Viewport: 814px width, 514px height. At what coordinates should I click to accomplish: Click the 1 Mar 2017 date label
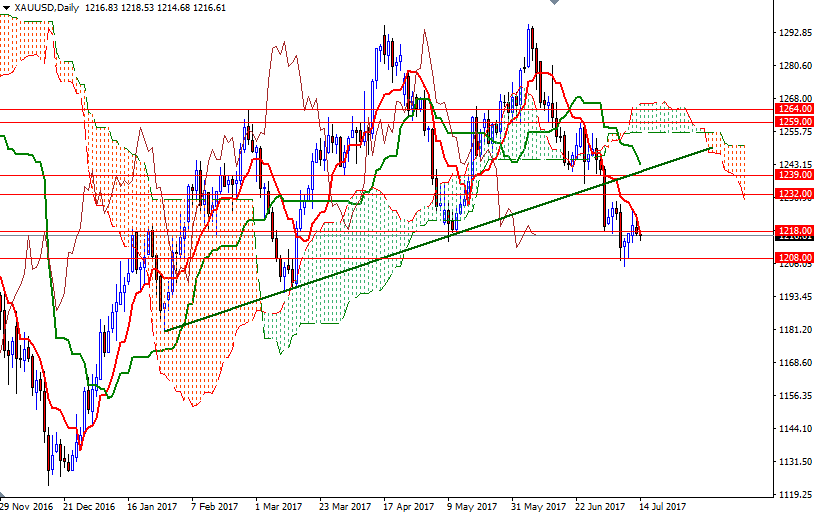coord(278,506)
